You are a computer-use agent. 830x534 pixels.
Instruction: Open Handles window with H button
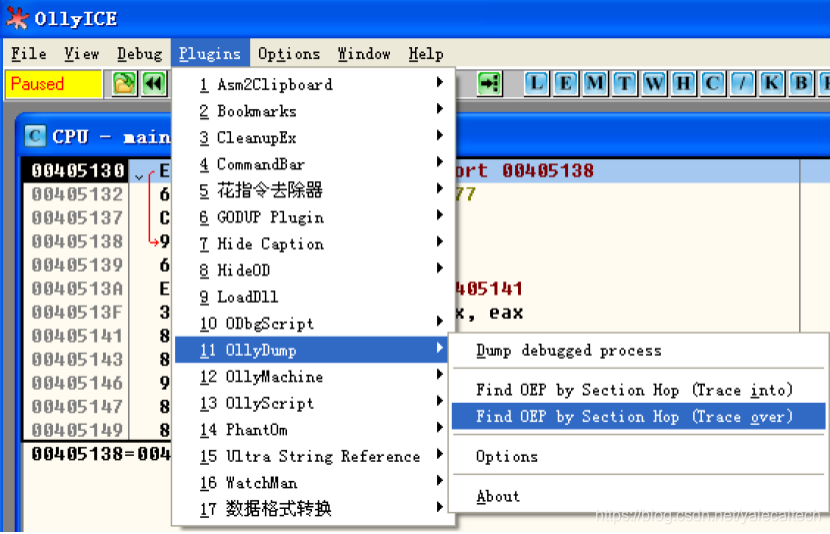[x=684, y=84]
